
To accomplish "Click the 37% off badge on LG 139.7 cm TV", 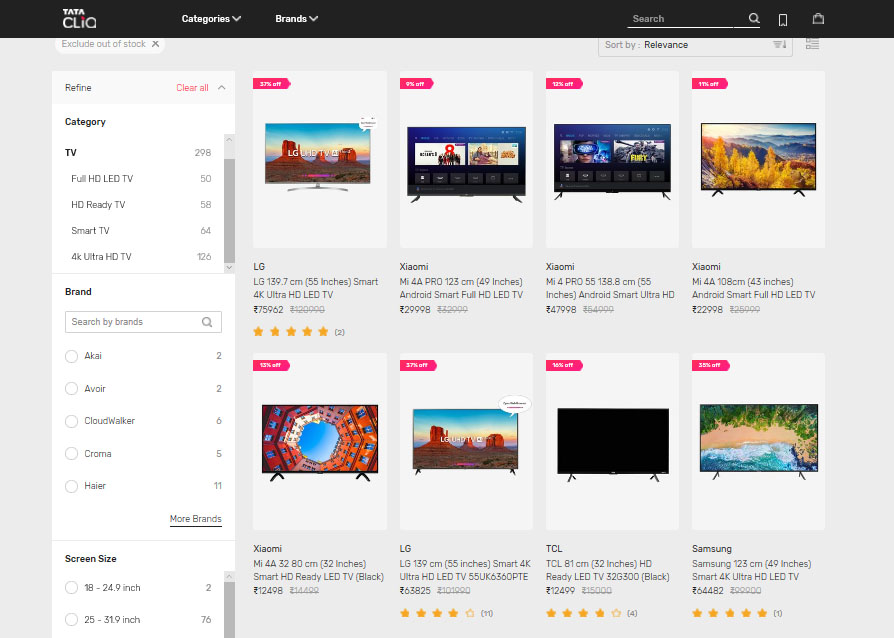I will coord(271,84).
